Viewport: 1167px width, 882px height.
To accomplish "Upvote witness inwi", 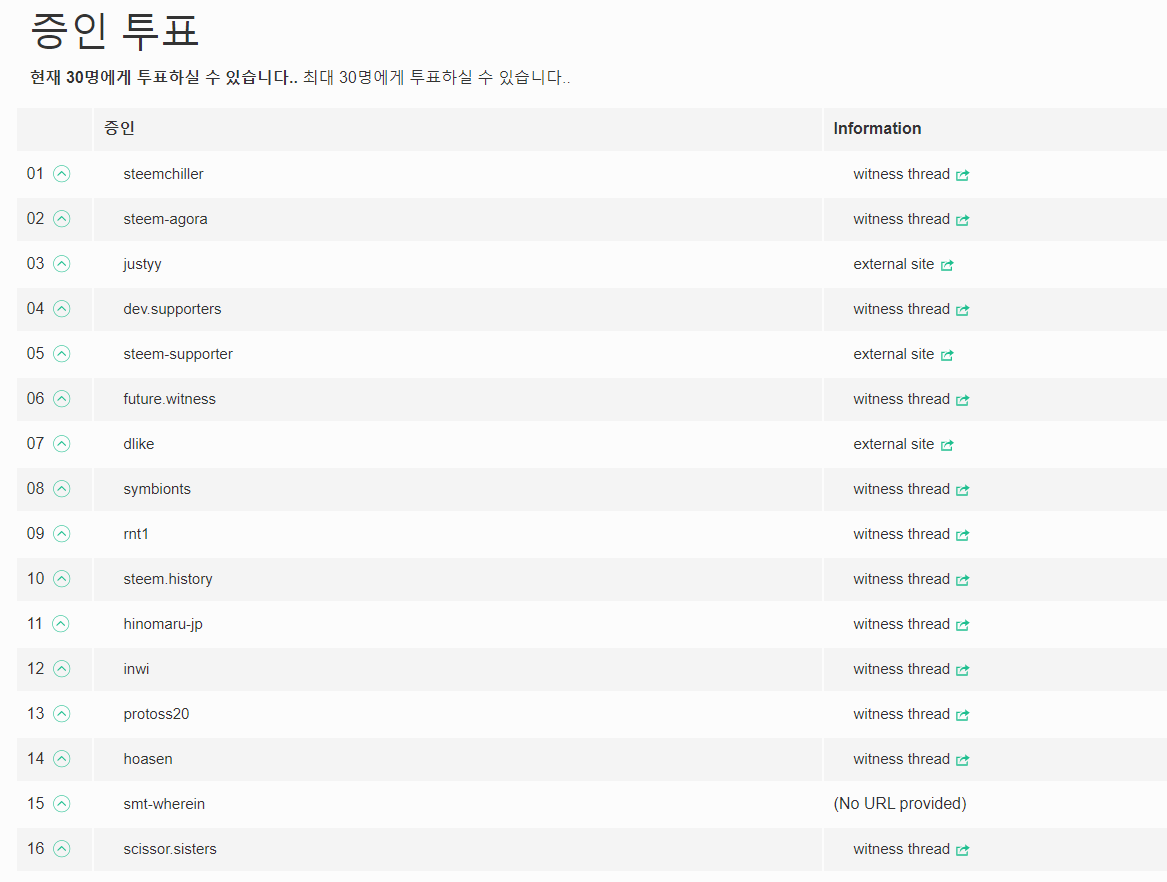I will click(x=62, y=668).
